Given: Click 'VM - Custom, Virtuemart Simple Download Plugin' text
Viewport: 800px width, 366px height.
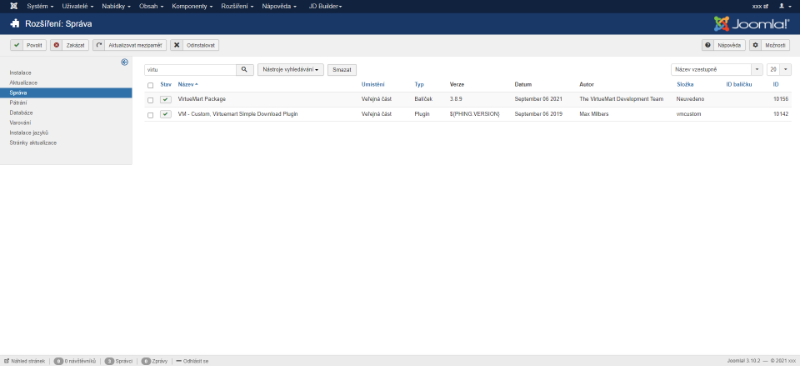Looking at the screenshot, I should point(238,114).
